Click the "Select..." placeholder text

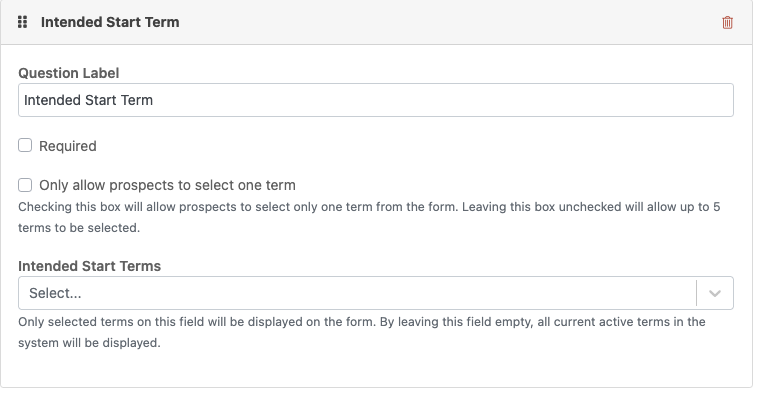55,293
